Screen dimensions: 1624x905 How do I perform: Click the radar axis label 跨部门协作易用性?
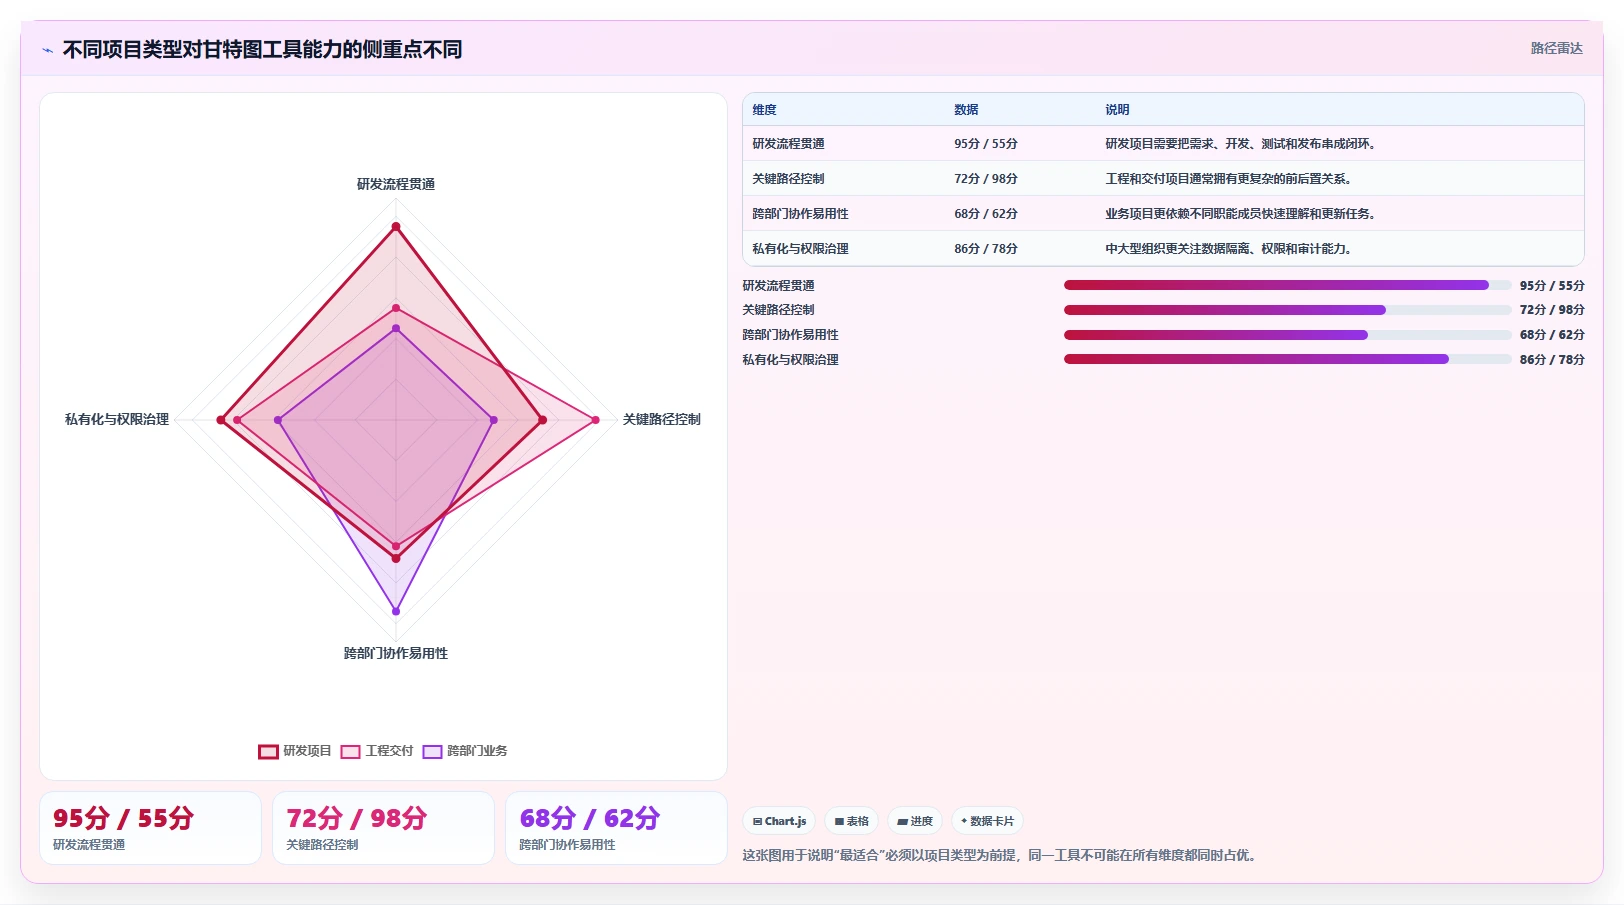[396, 653]
